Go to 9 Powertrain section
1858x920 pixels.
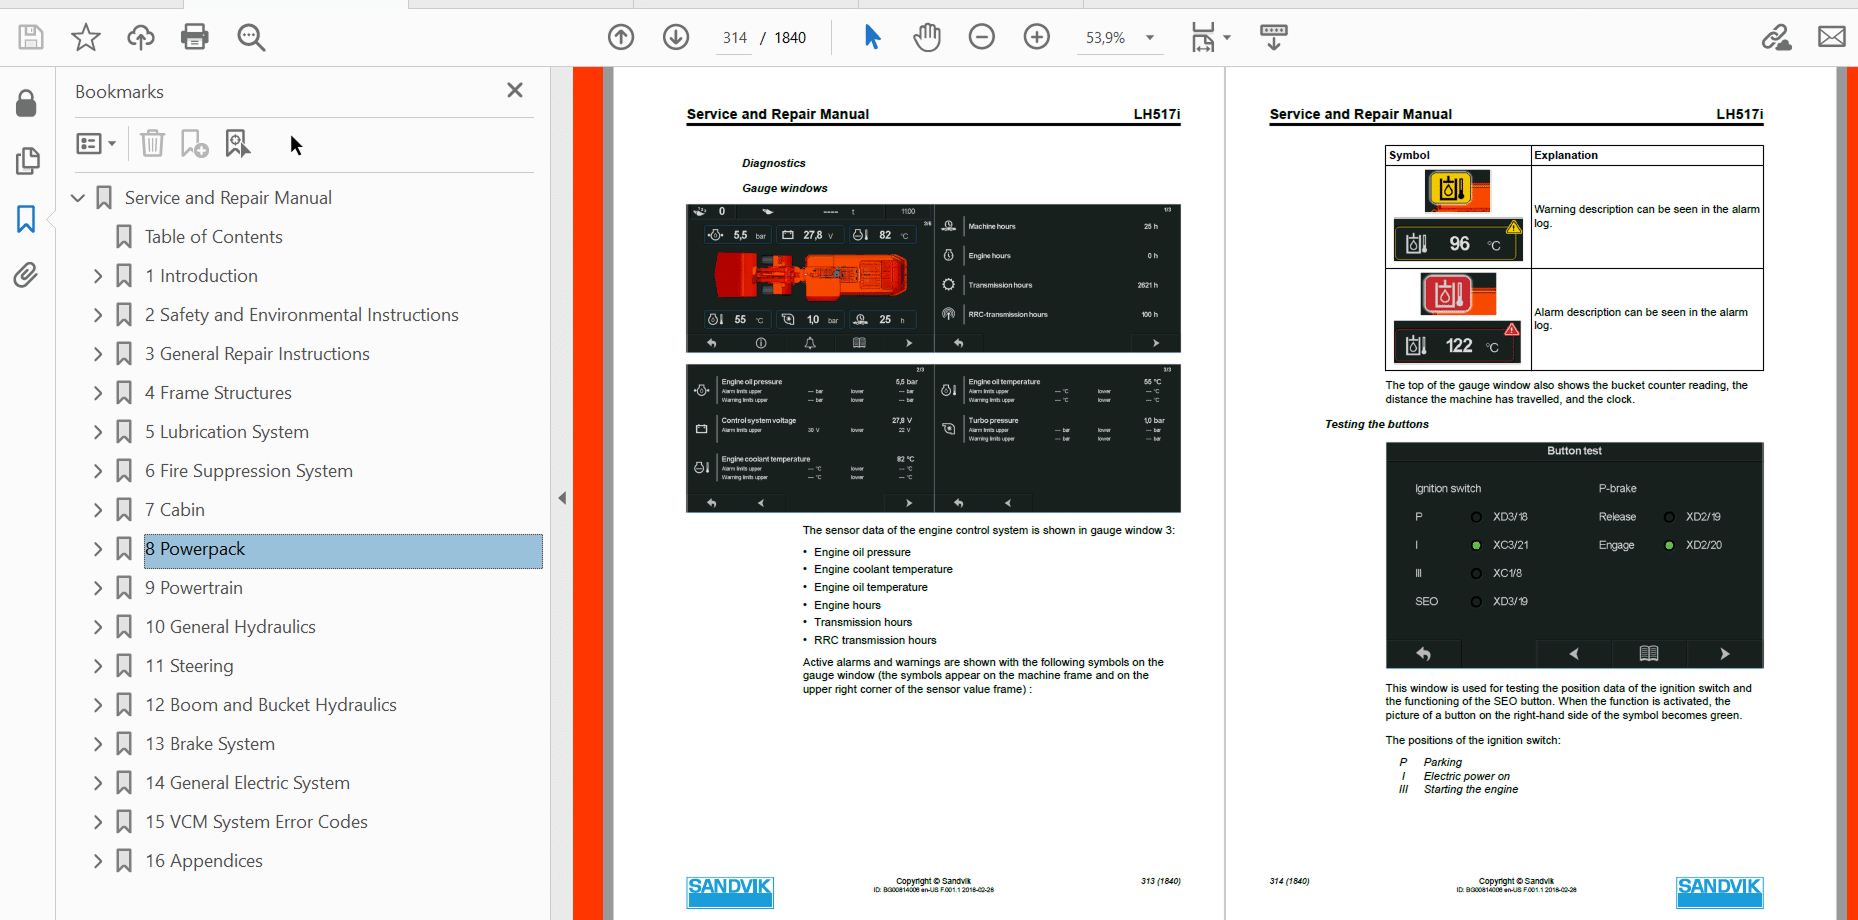point(194,588)
